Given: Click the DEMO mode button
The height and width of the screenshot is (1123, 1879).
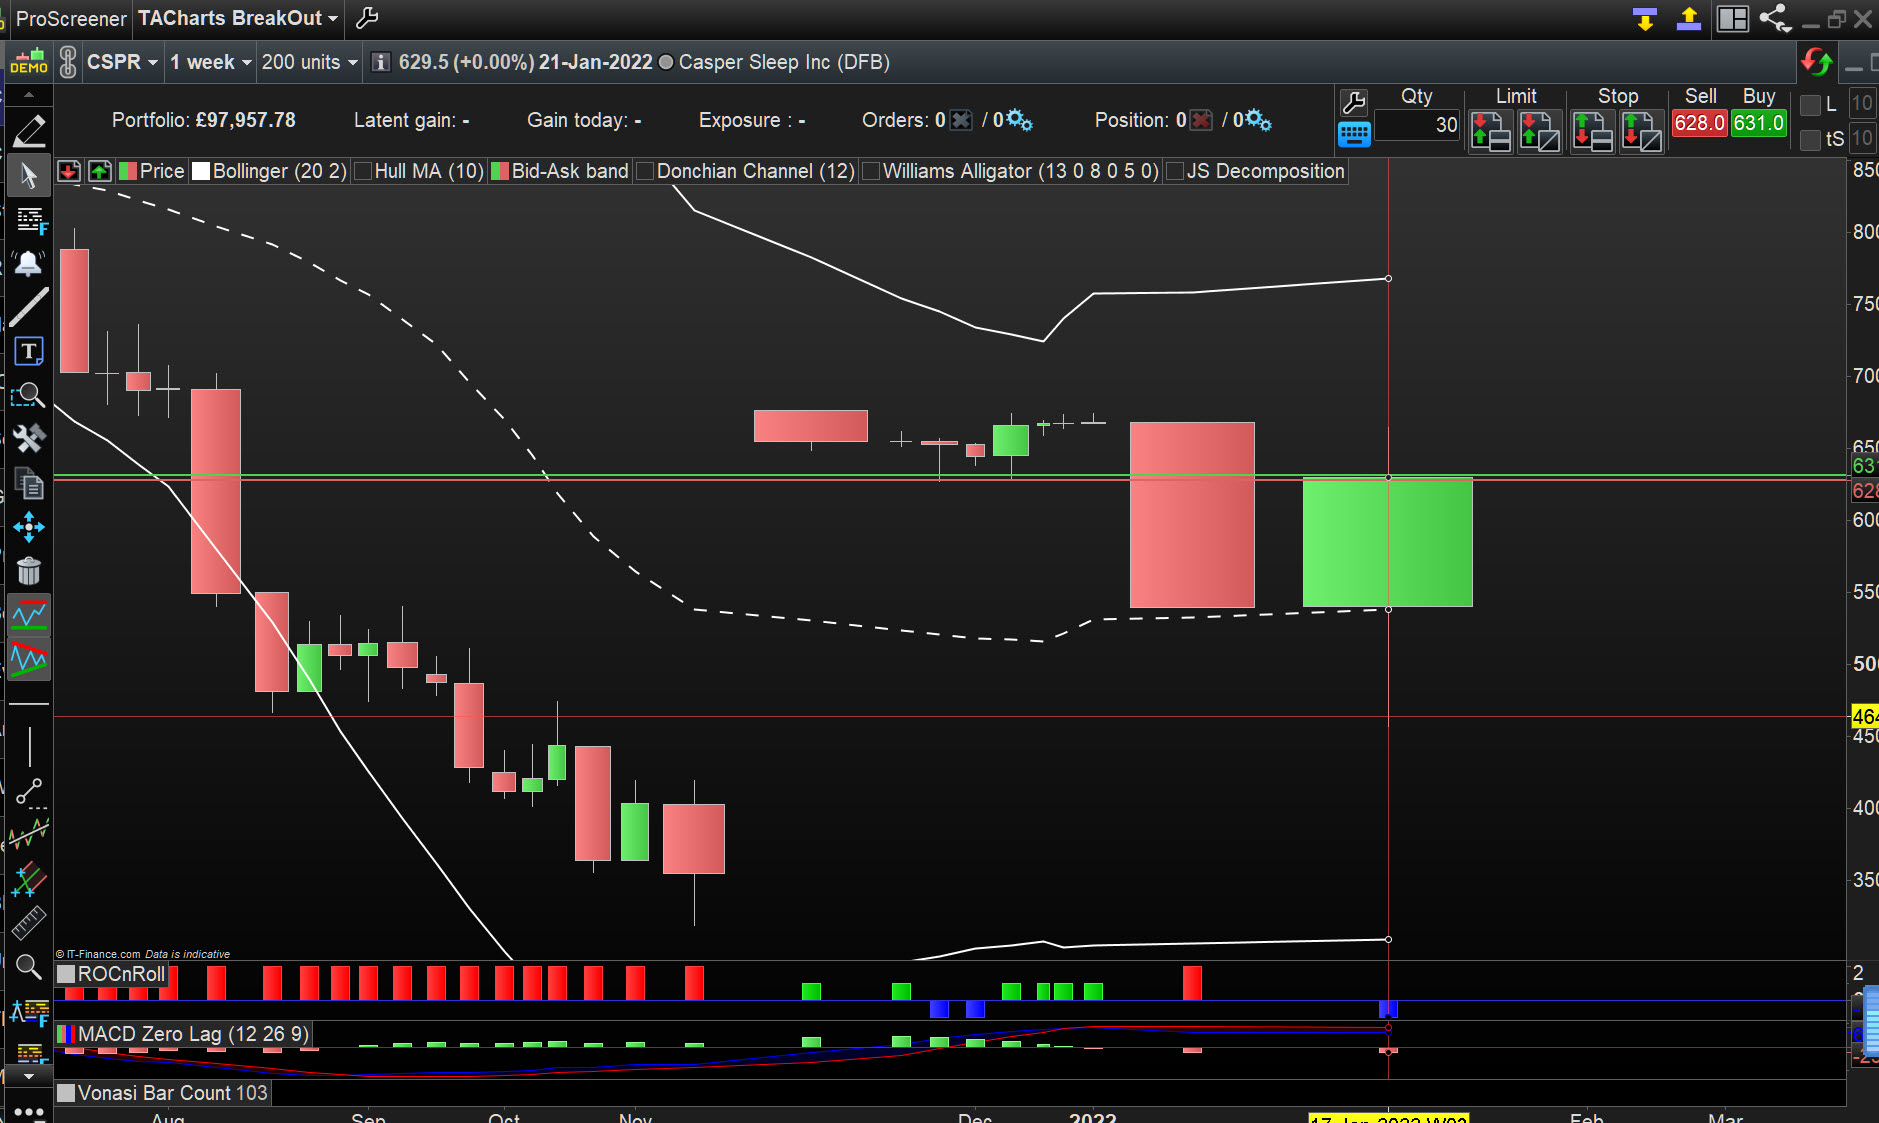Looking at the screenshot, I should 29,62.
